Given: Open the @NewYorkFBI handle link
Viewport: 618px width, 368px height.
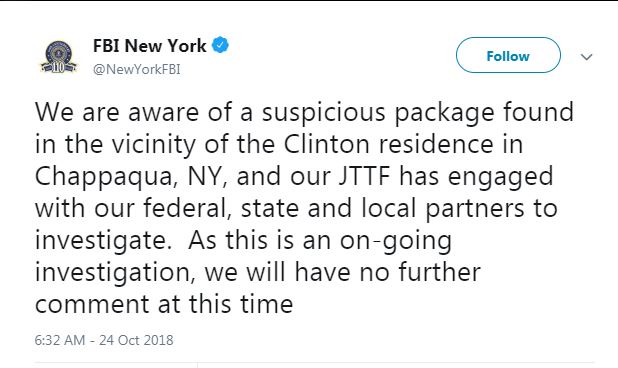Looking at the screenshot, I should point(136,69).
